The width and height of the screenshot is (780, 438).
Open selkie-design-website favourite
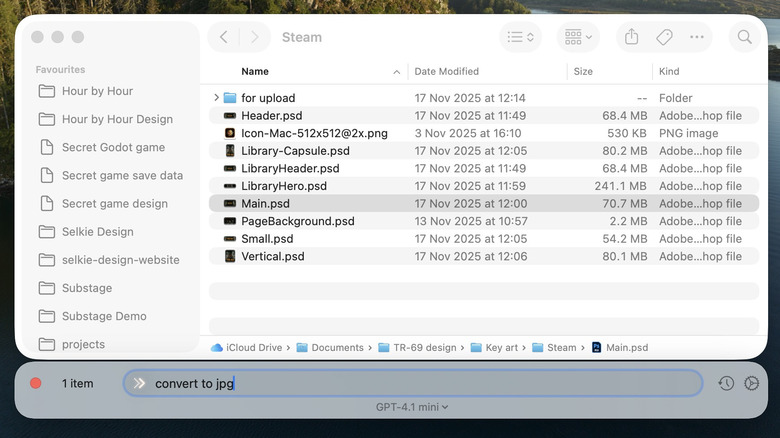tap(108, 260)
